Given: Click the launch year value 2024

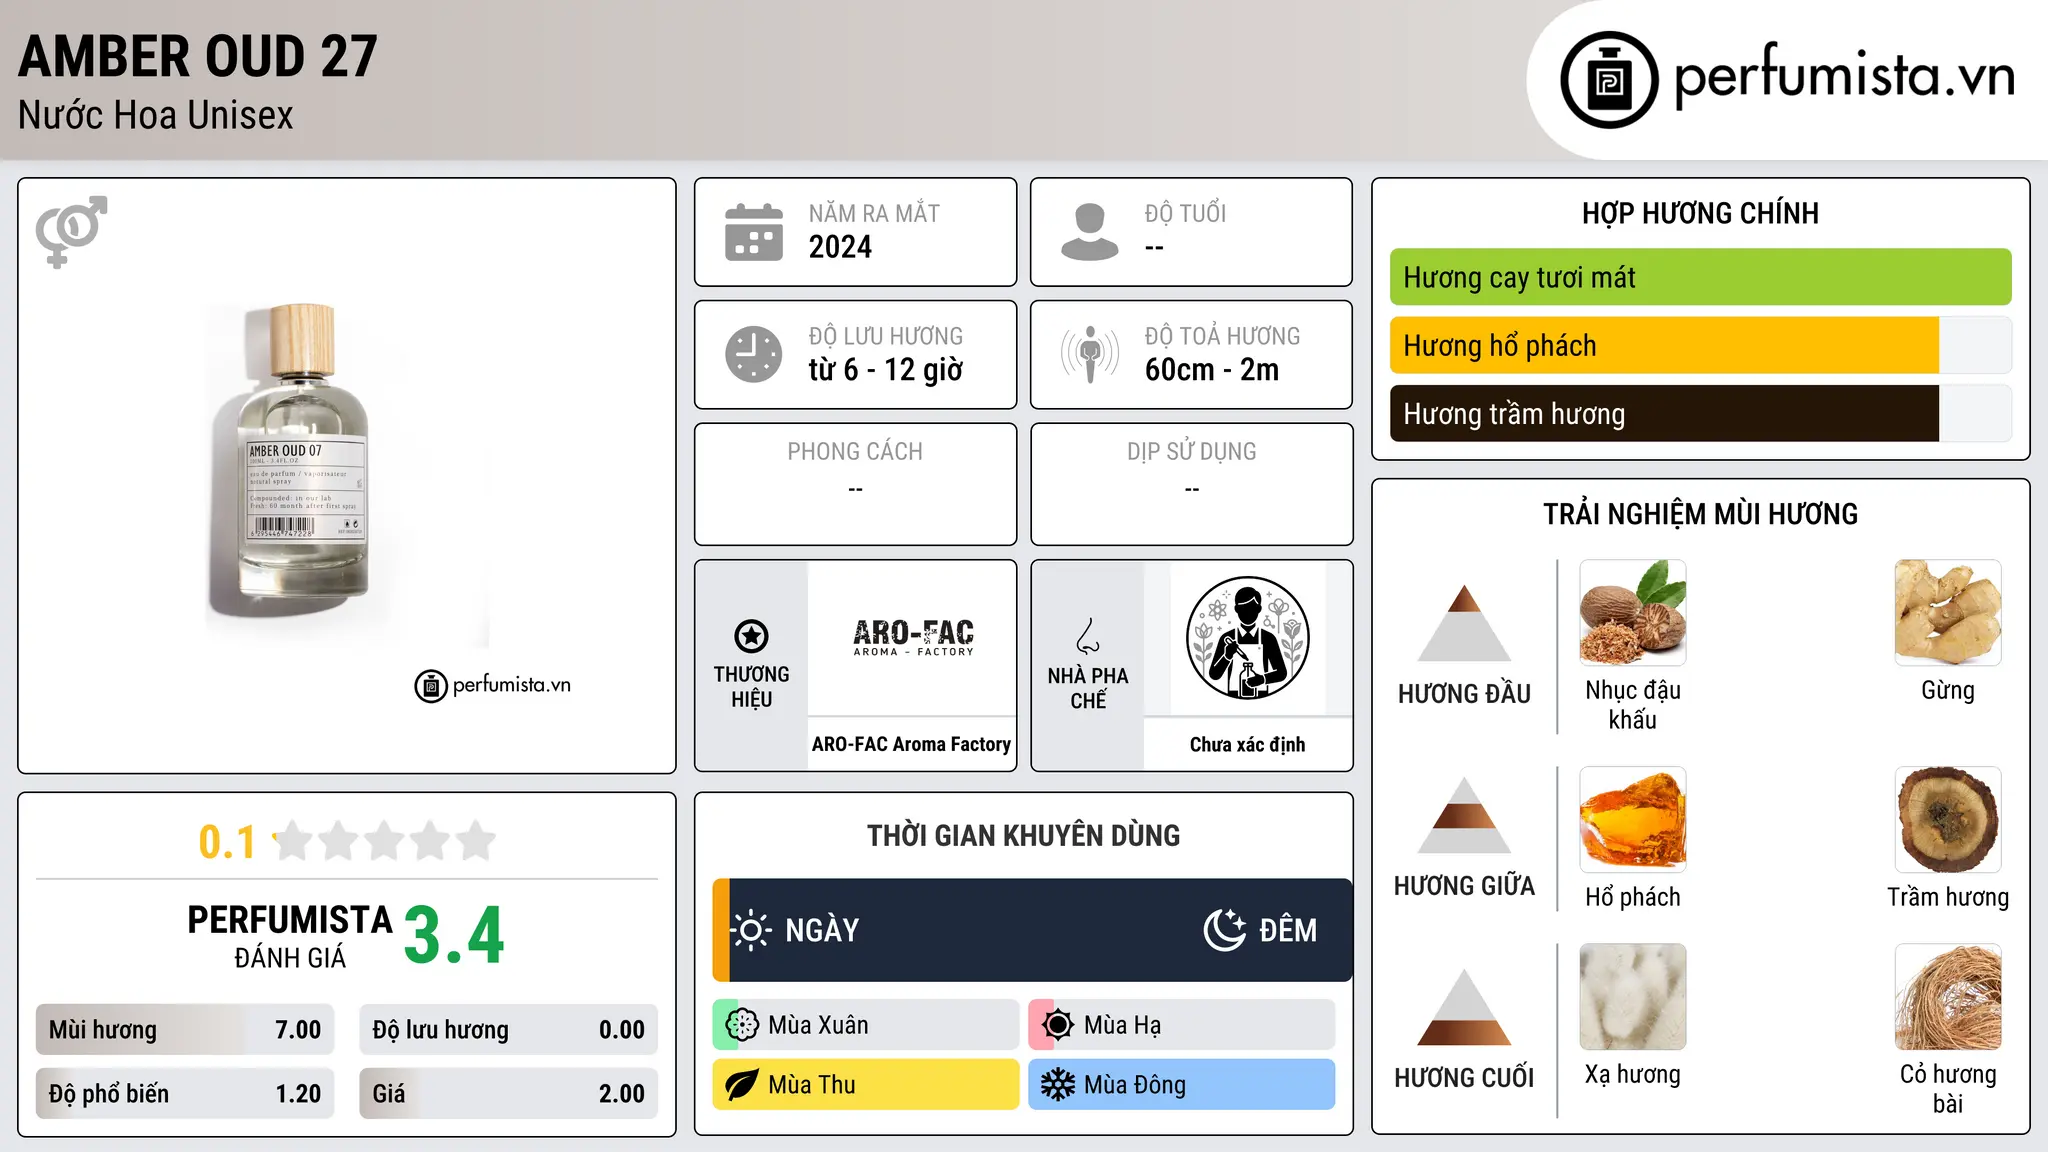Looking at the screenshot, I should (x=840, y=247).
